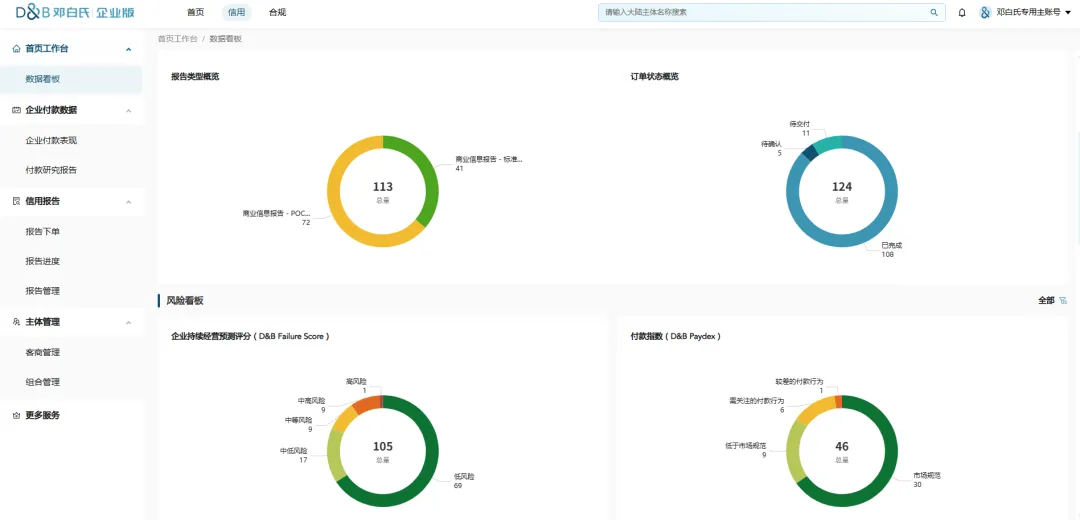Image resolution: width=1080 pixels, height=520 pixels.
Task: Click the 105 total in Failure Score chart
Action: tap(382, 446)
